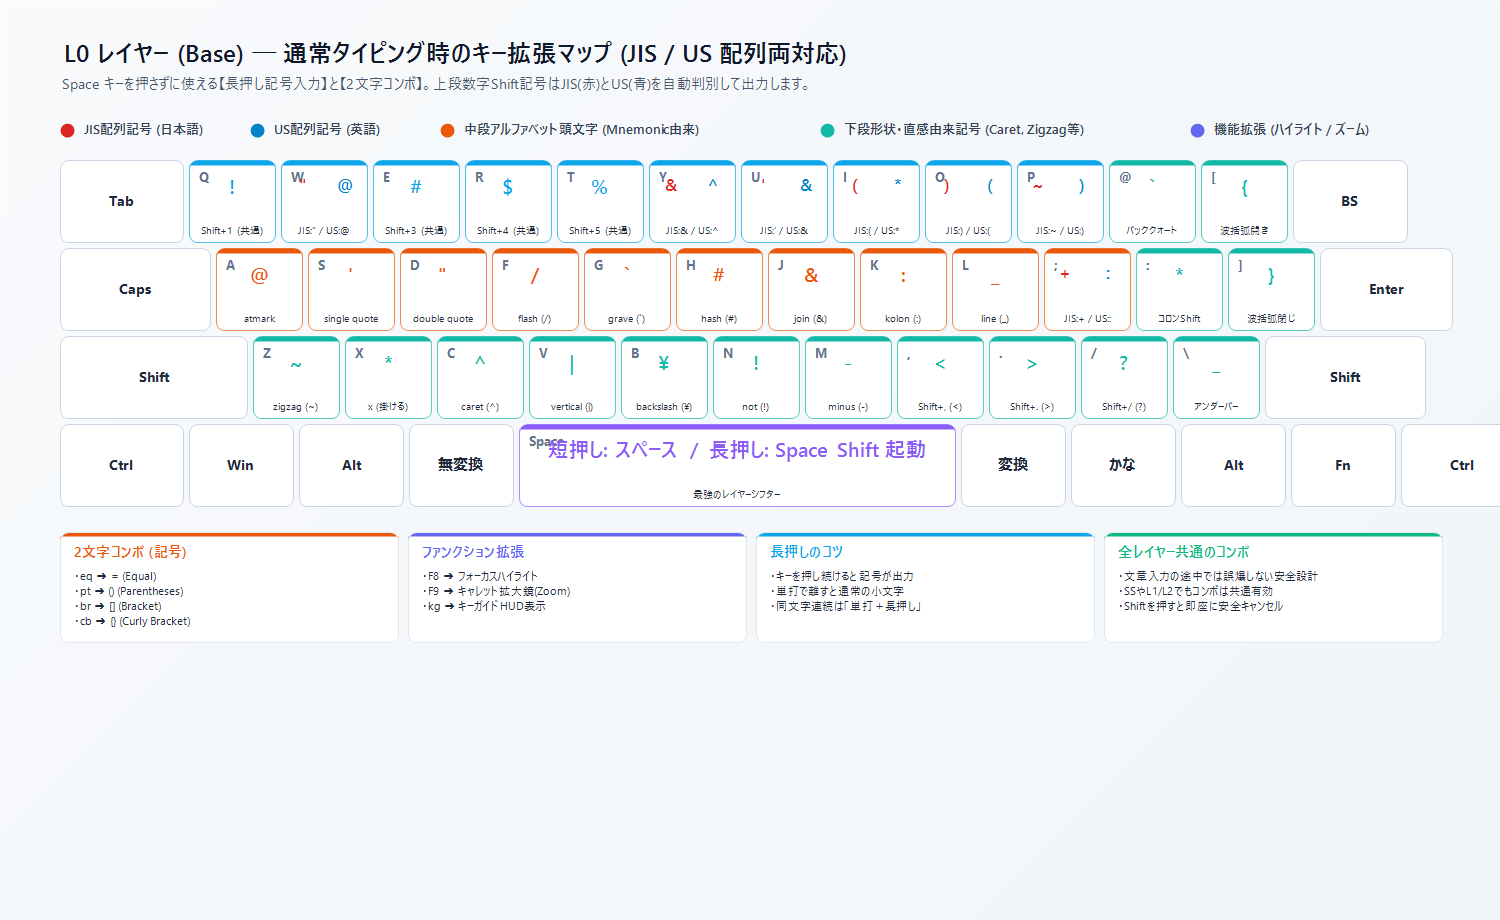Click the Q key labeled Shift+1

click(232, 201)
